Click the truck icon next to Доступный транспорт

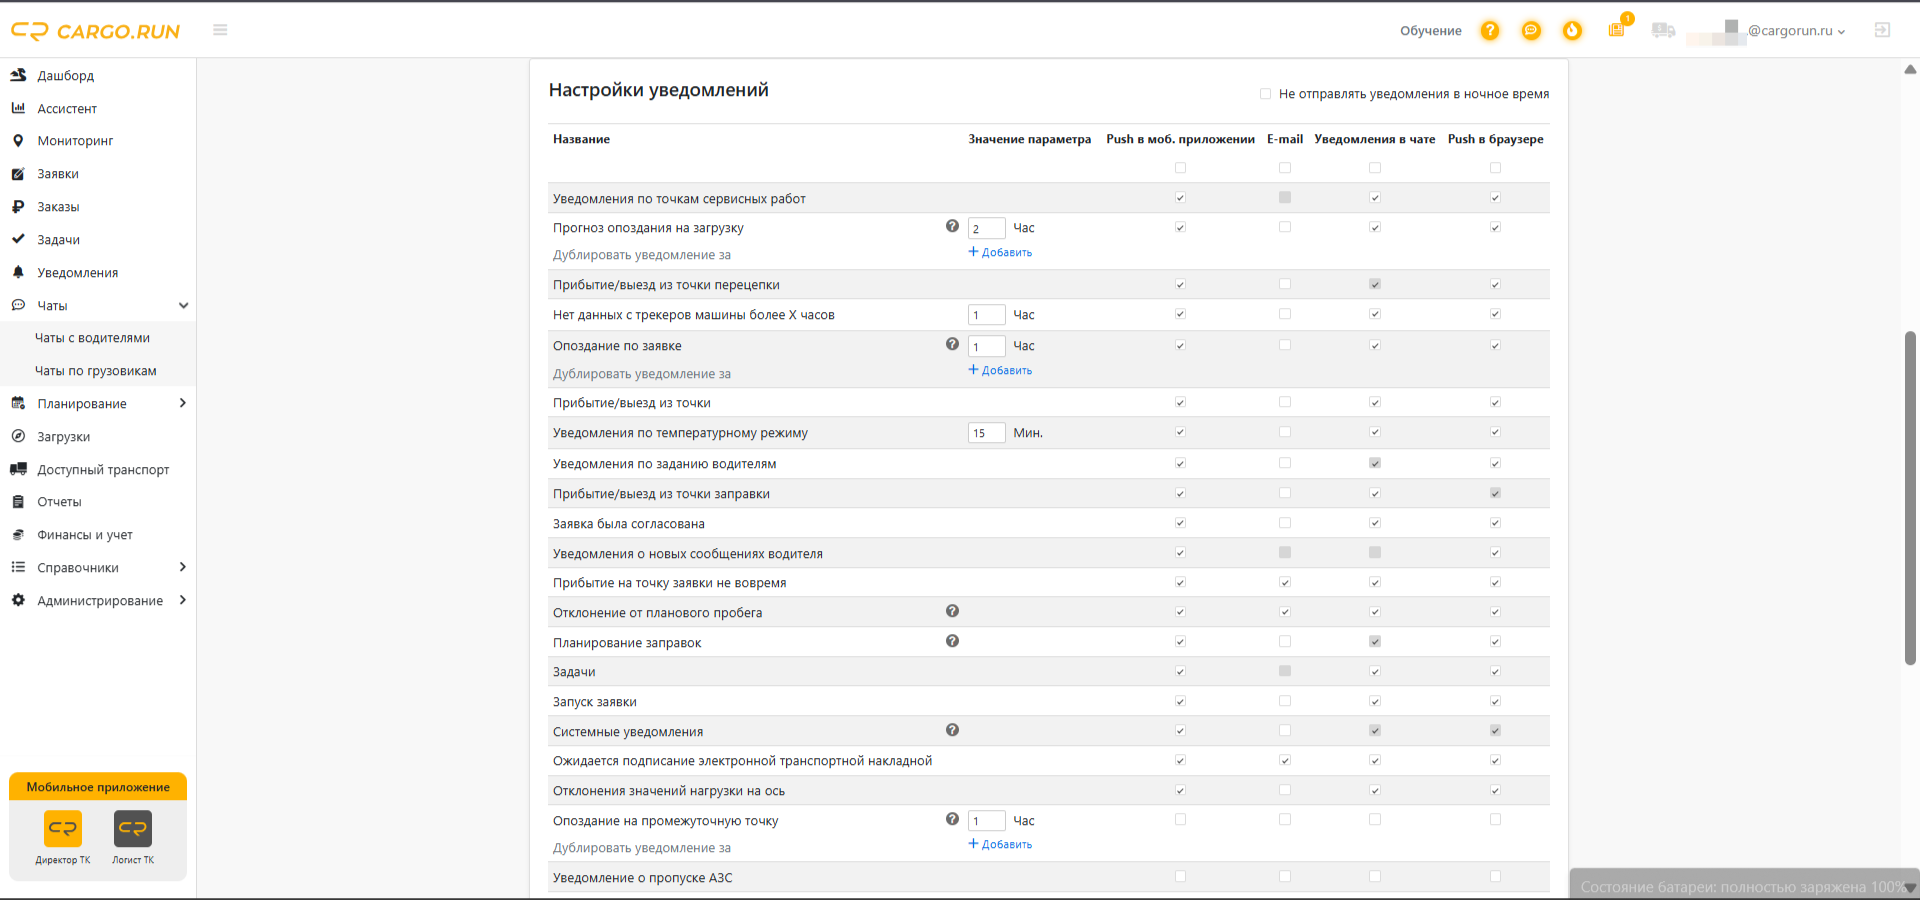click(x=18, y=469)
